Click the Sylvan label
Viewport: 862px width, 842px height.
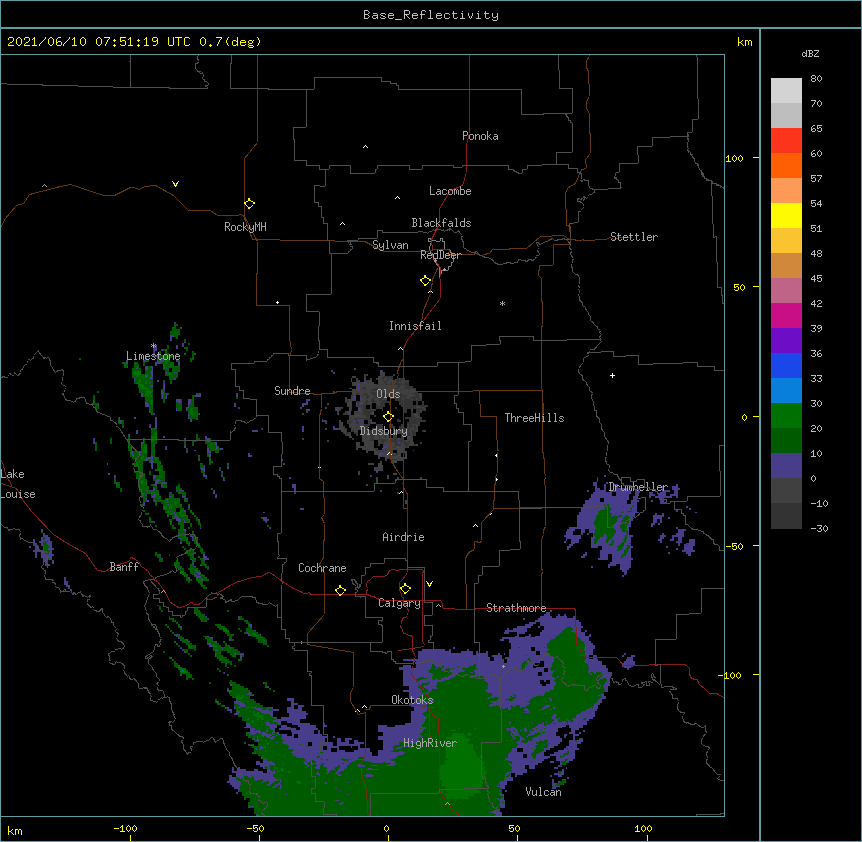(390, 245)
